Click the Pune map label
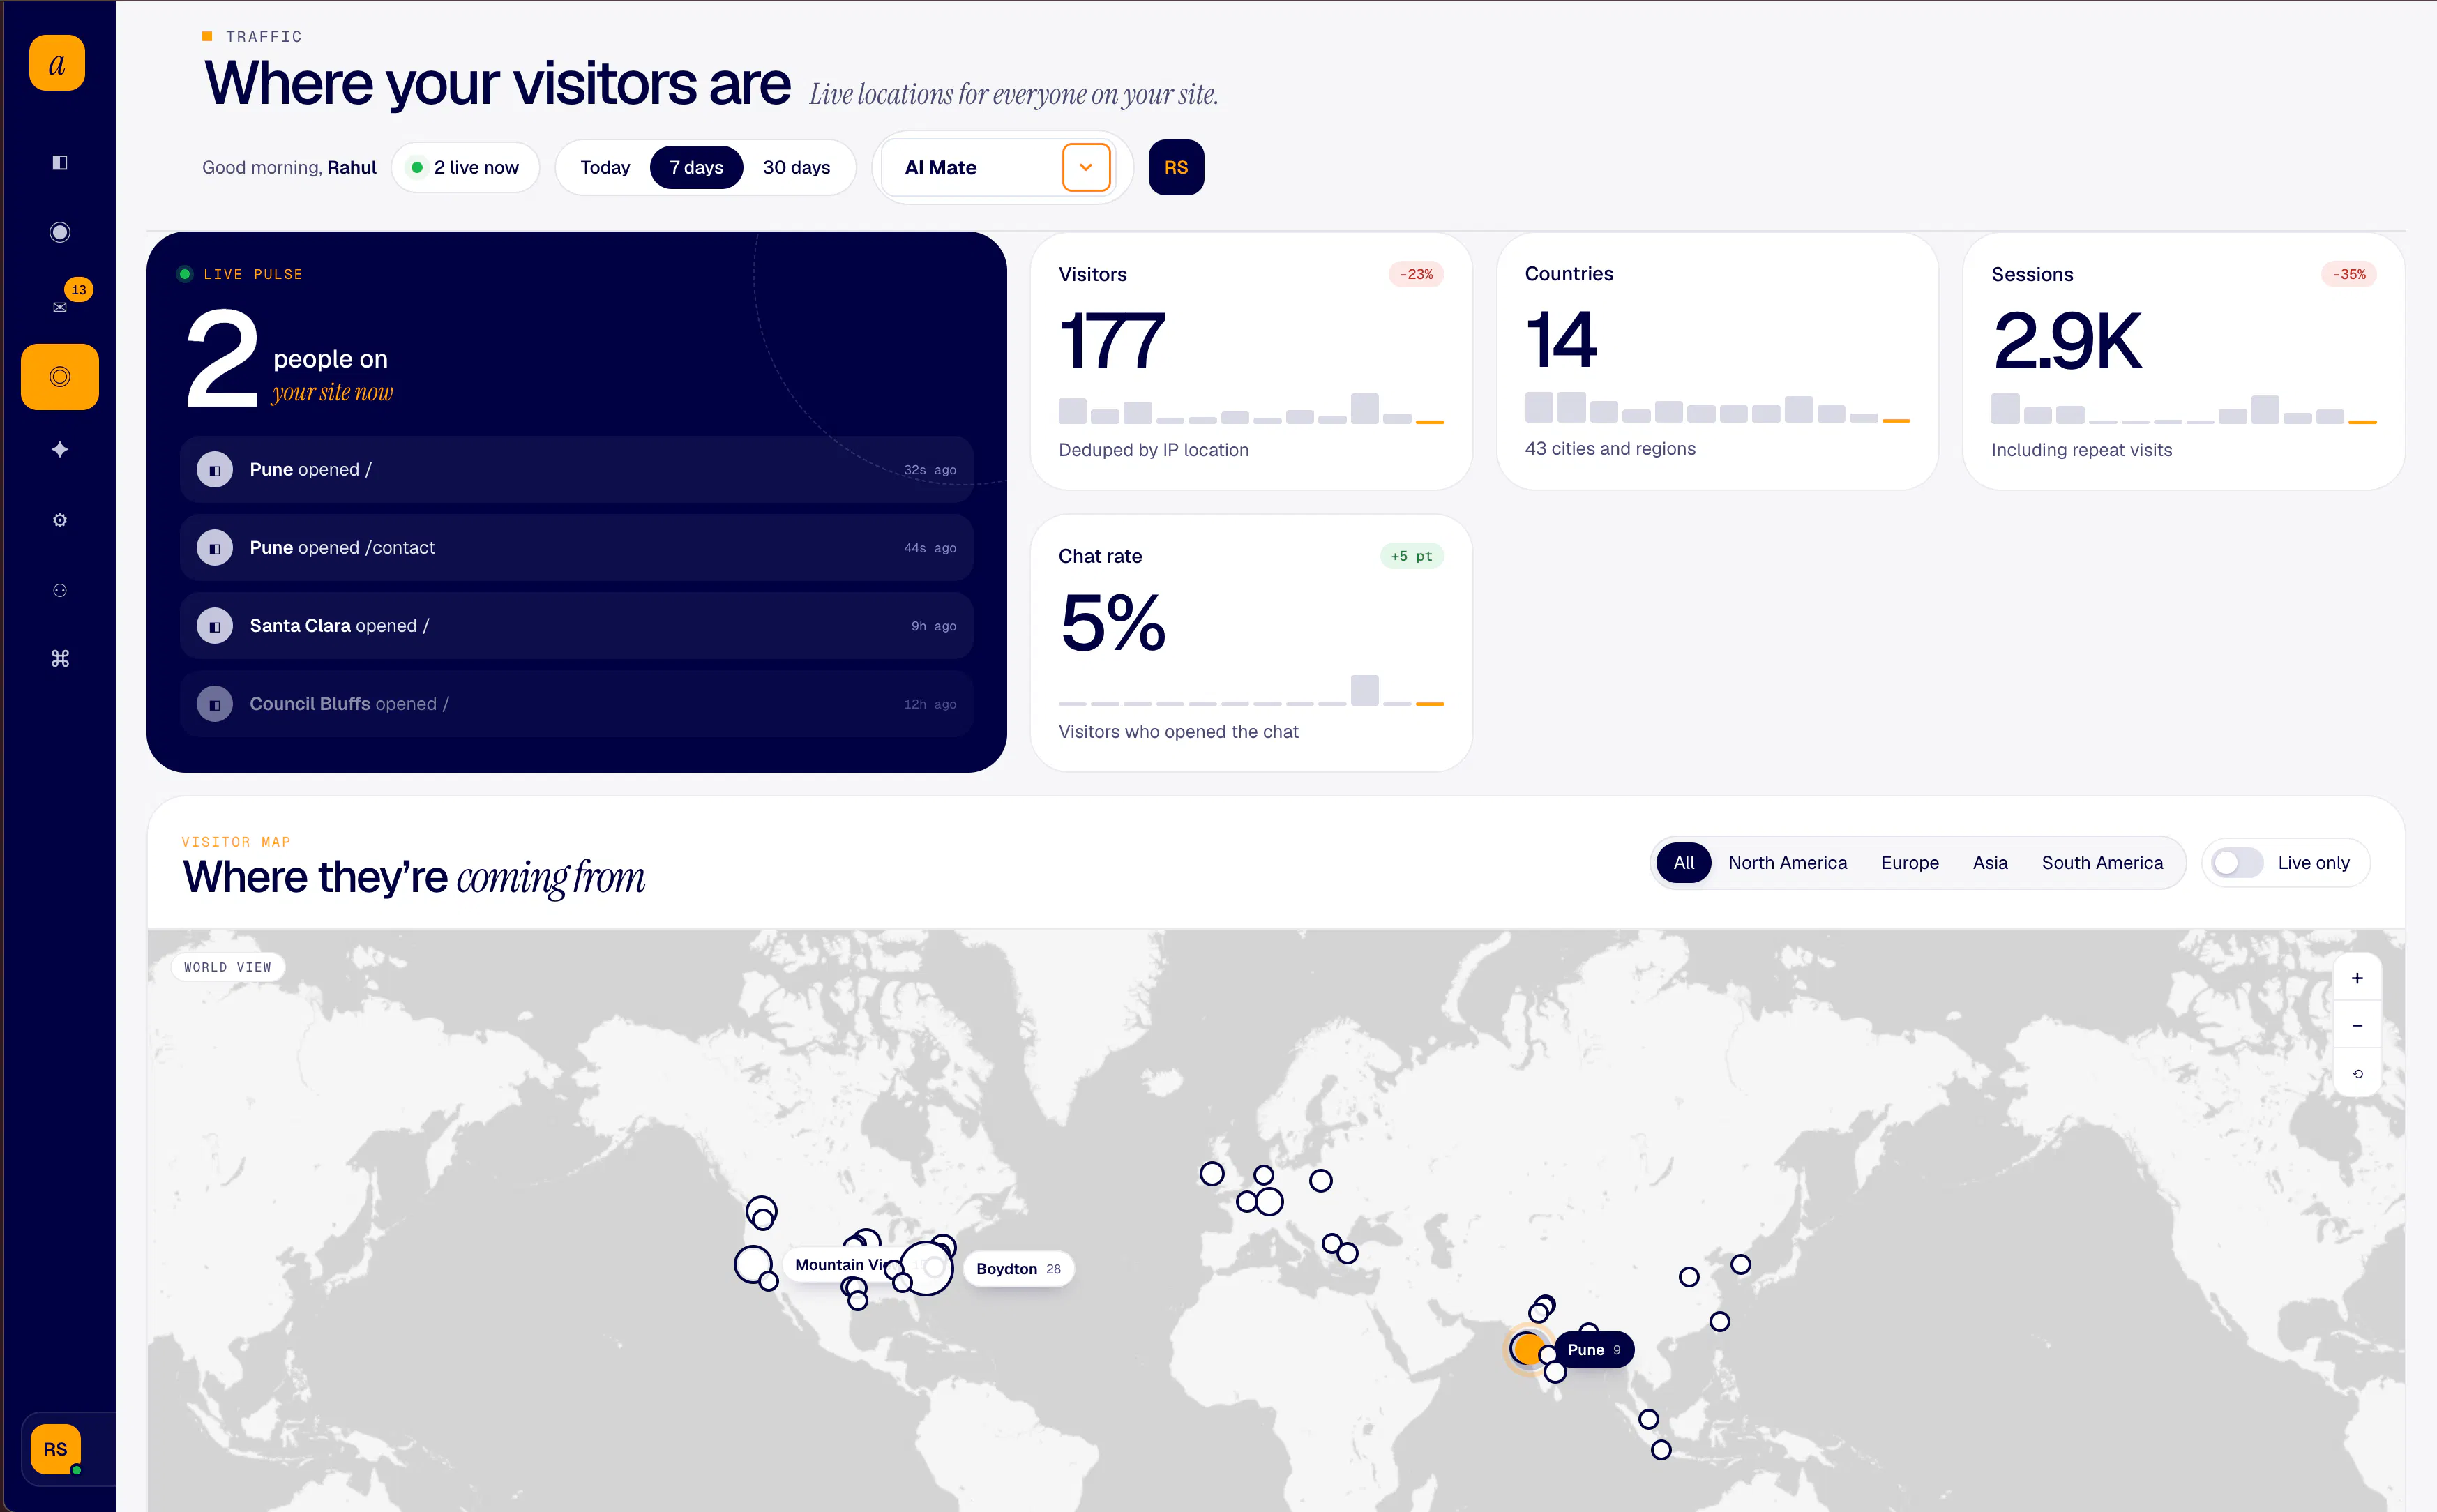 [x=1594, y=1350]
